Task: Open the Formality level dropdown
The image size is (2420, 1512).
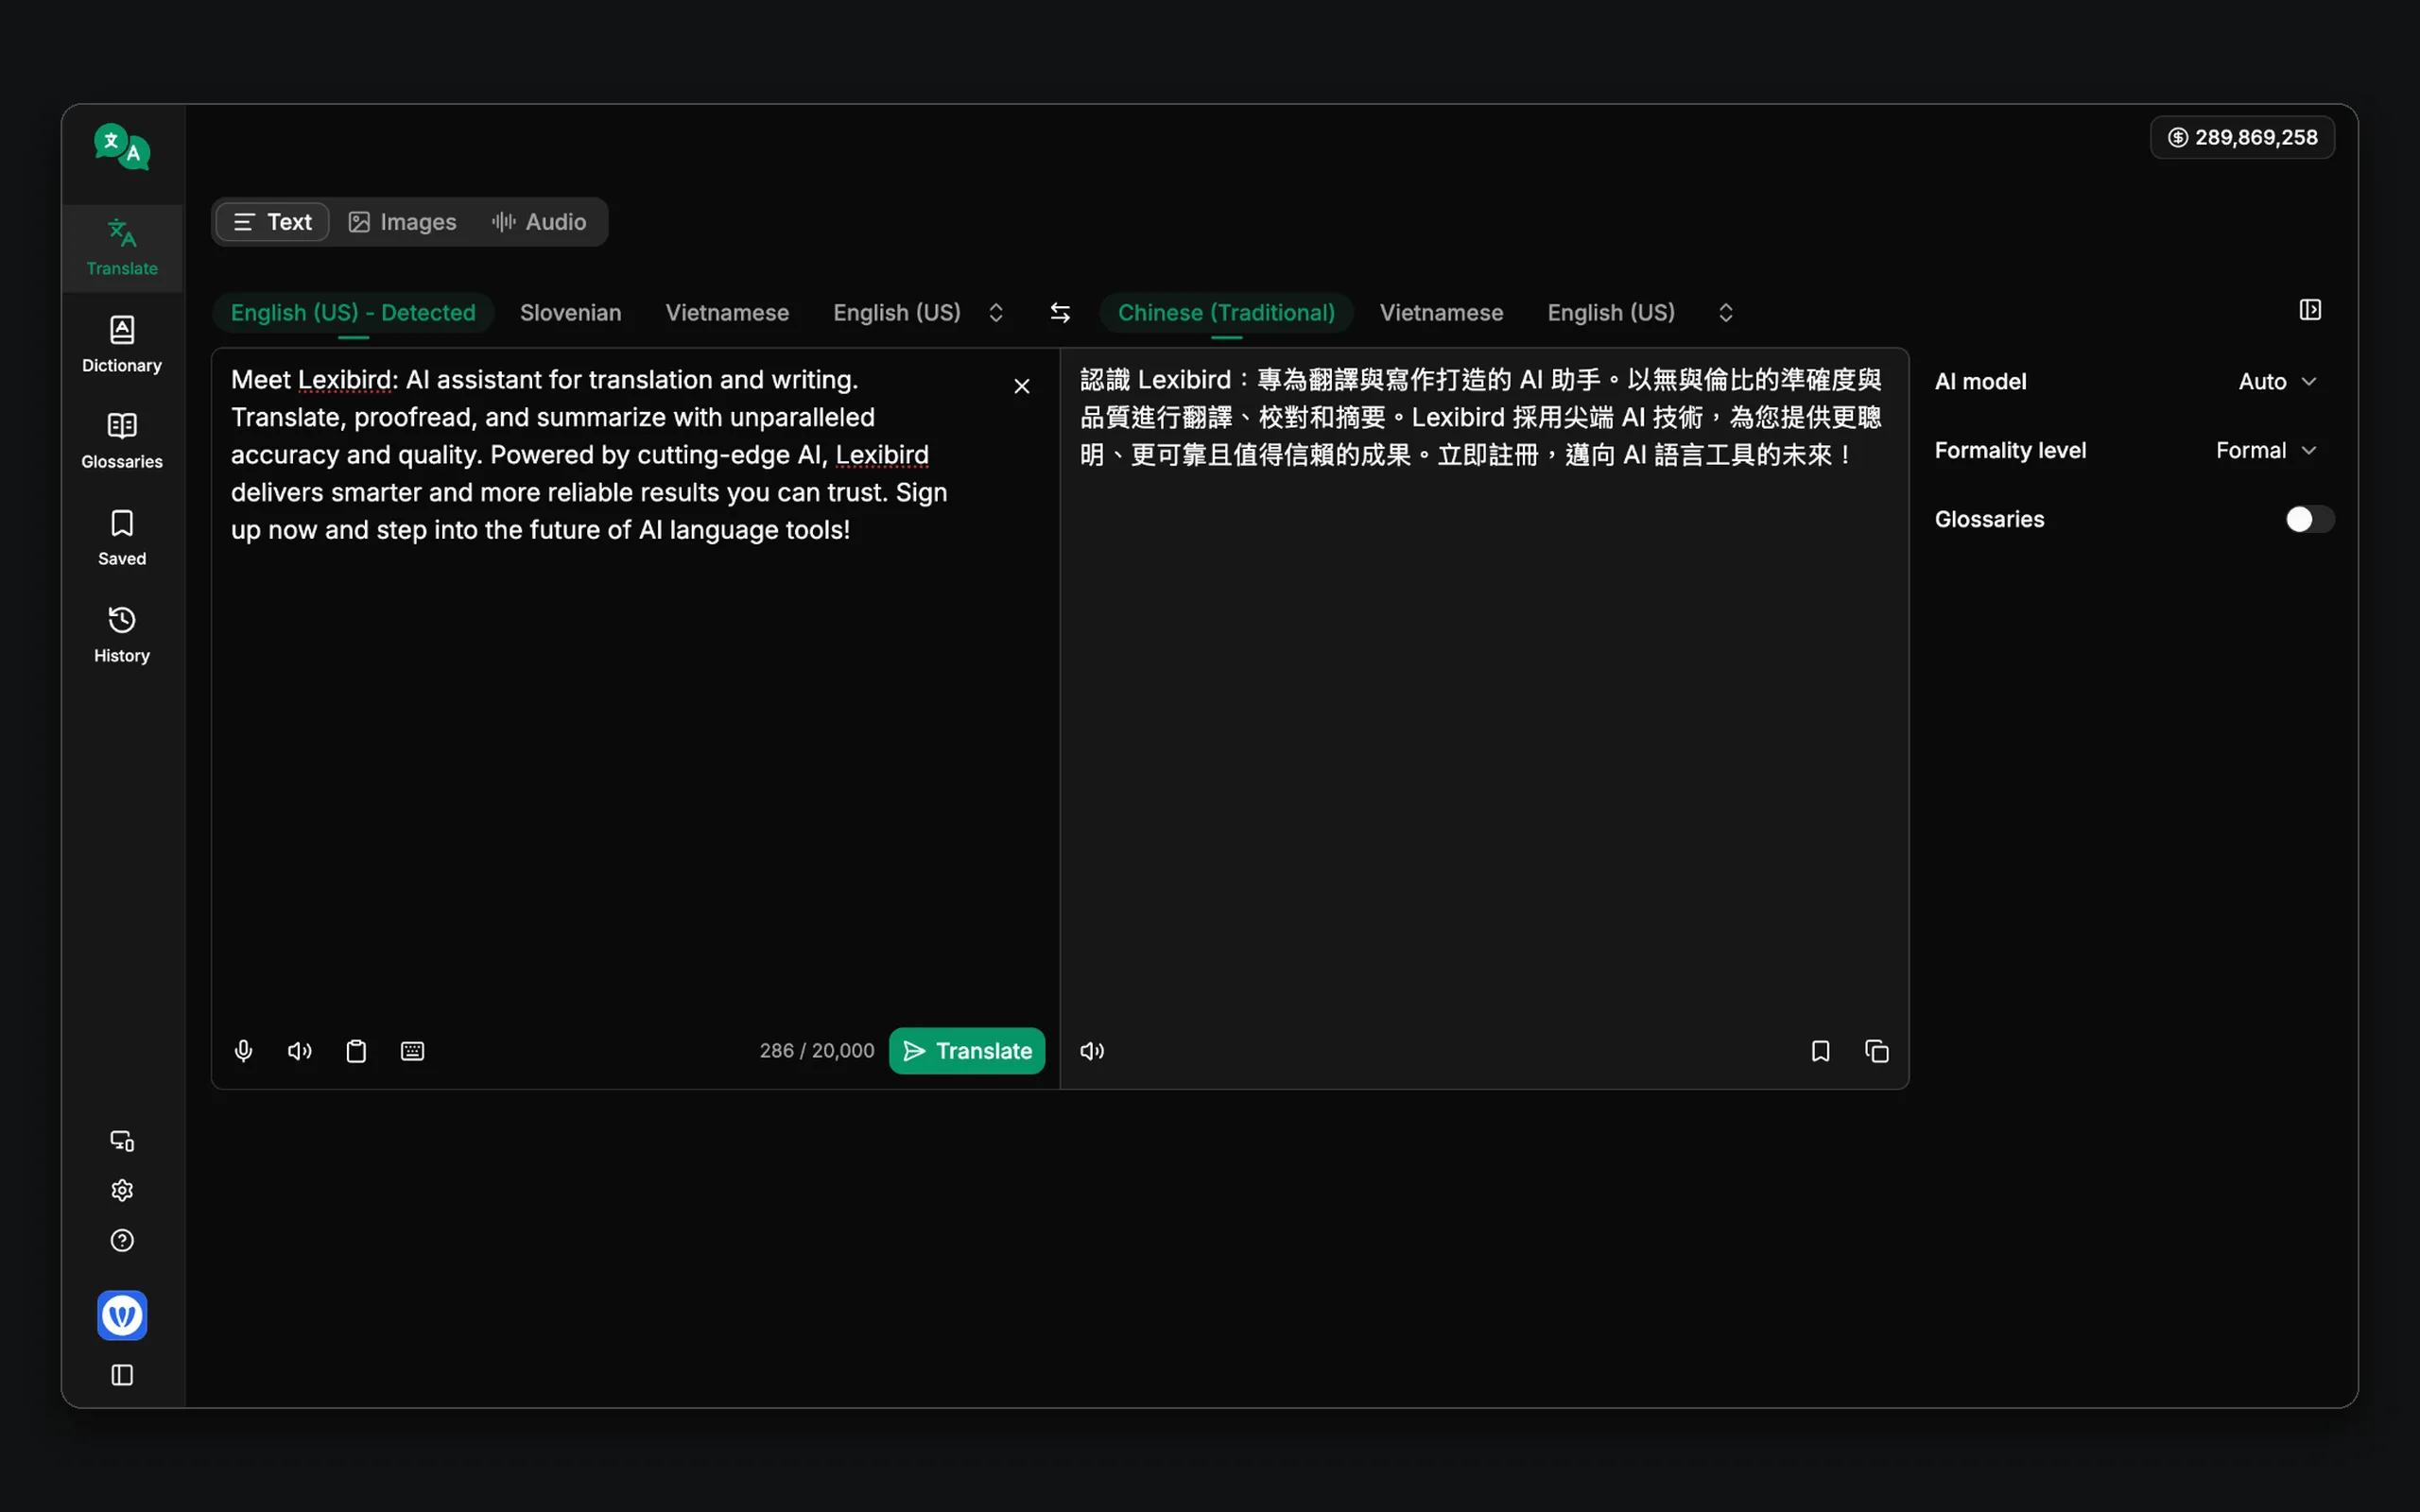Action: click(2266, 450)
